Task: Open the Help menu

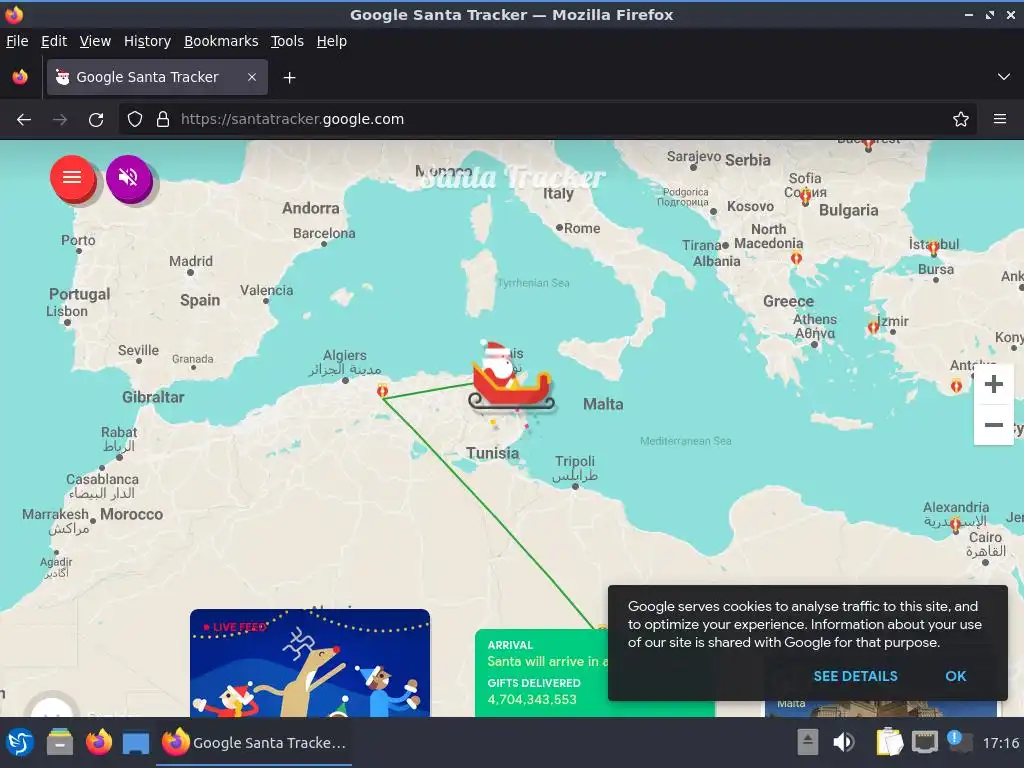Action: 332,41
